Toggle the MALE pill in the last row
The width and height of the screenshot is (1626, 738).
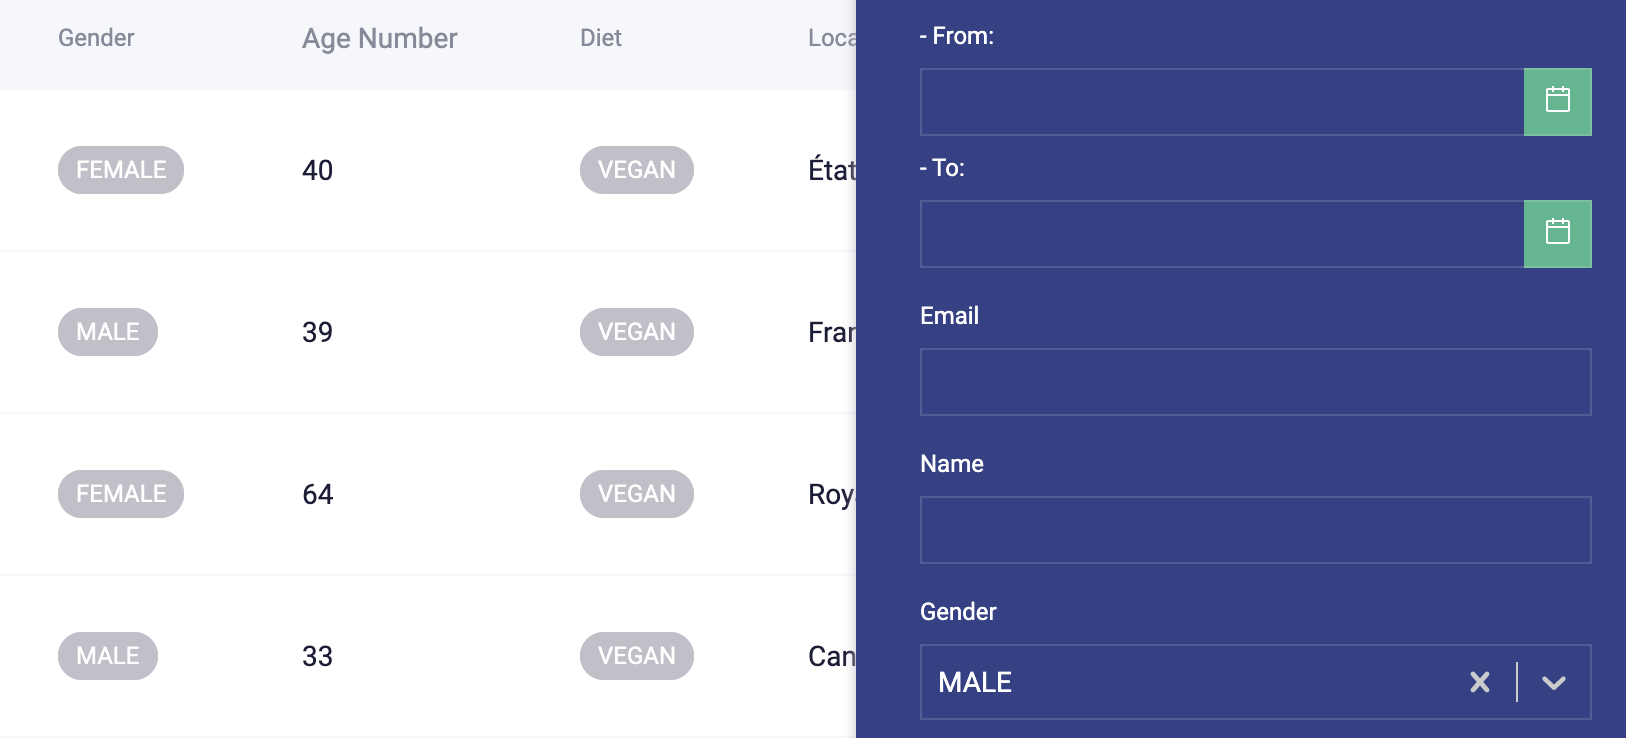coord(107,655)
